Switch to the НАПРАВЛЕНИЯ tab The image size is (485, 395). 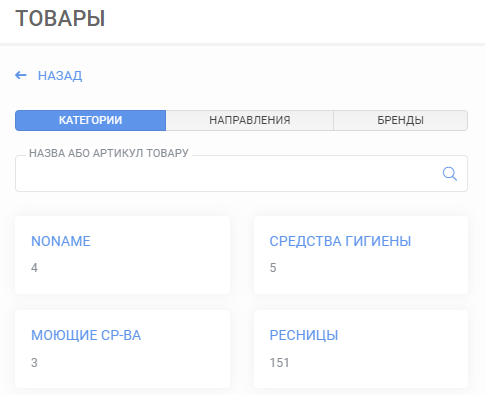click(x=250, y=120)
